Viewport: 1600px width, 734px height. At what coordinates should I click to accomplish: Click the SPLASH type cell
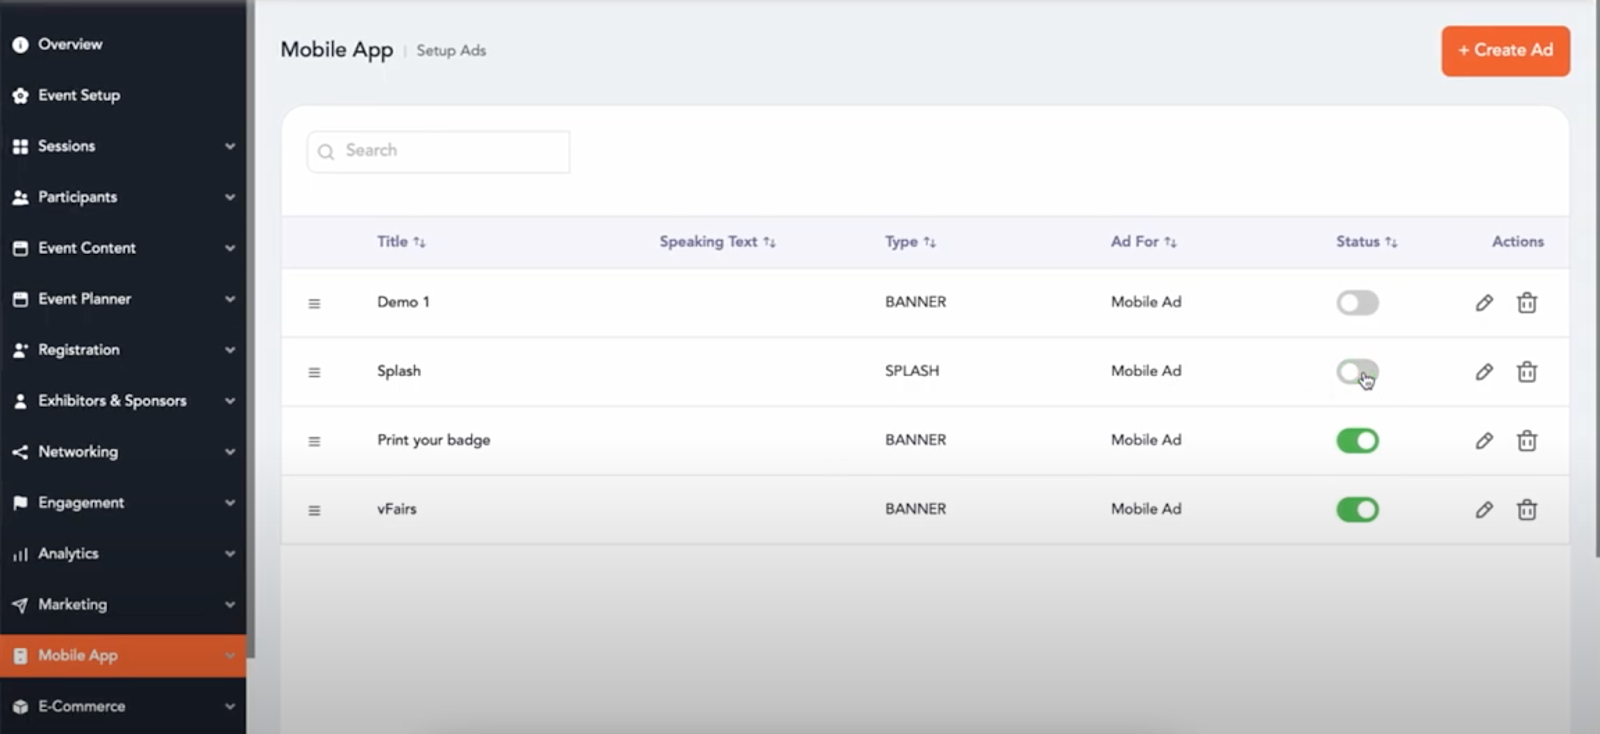(912, 371)
